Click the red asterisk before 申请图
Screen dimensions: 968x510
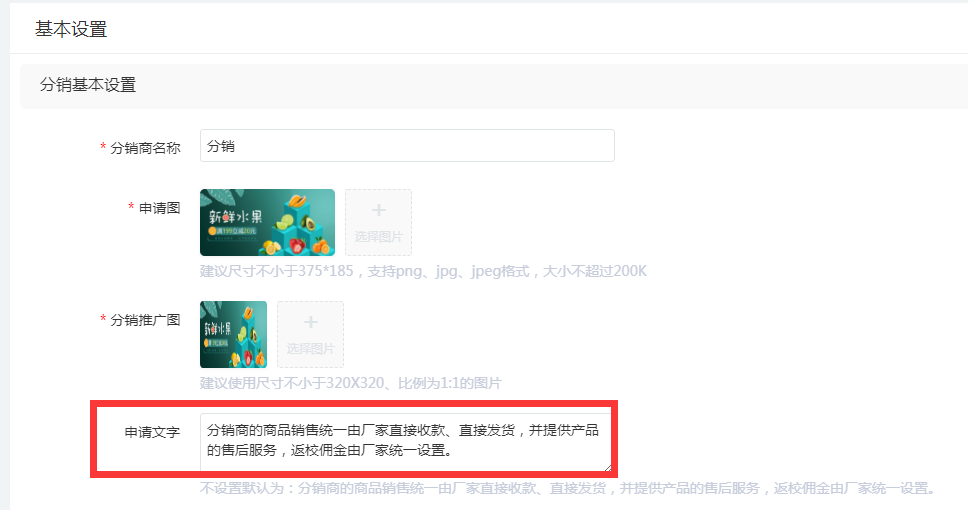(131, 206)
